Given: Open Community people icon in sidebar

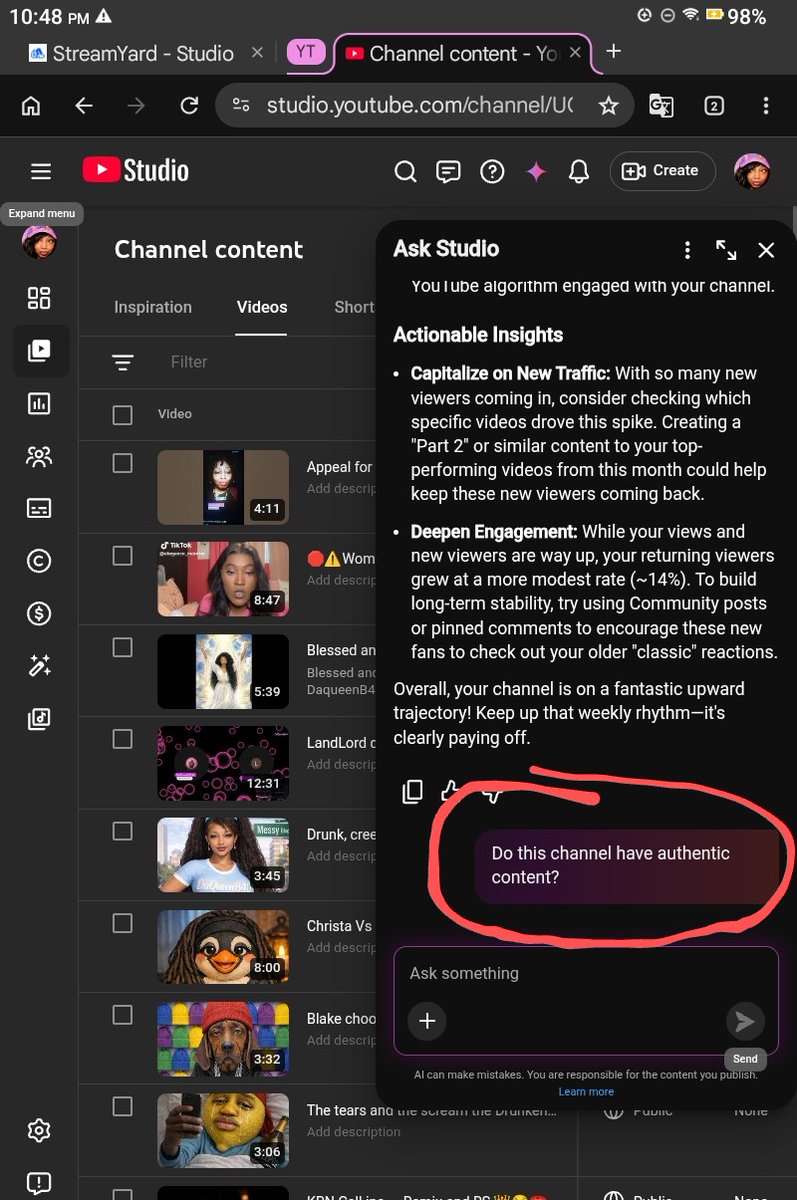Looking at the screenshot, I should (39, 457).
